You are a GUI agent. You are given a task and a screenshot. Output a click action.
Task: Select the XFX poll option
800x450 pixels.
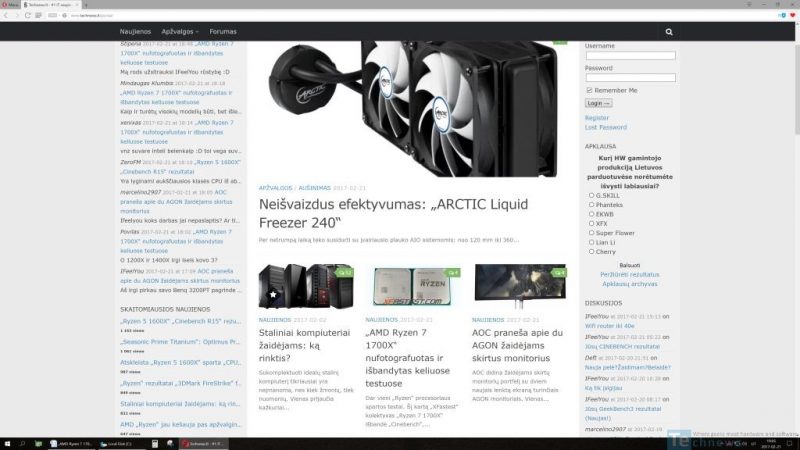591,223
